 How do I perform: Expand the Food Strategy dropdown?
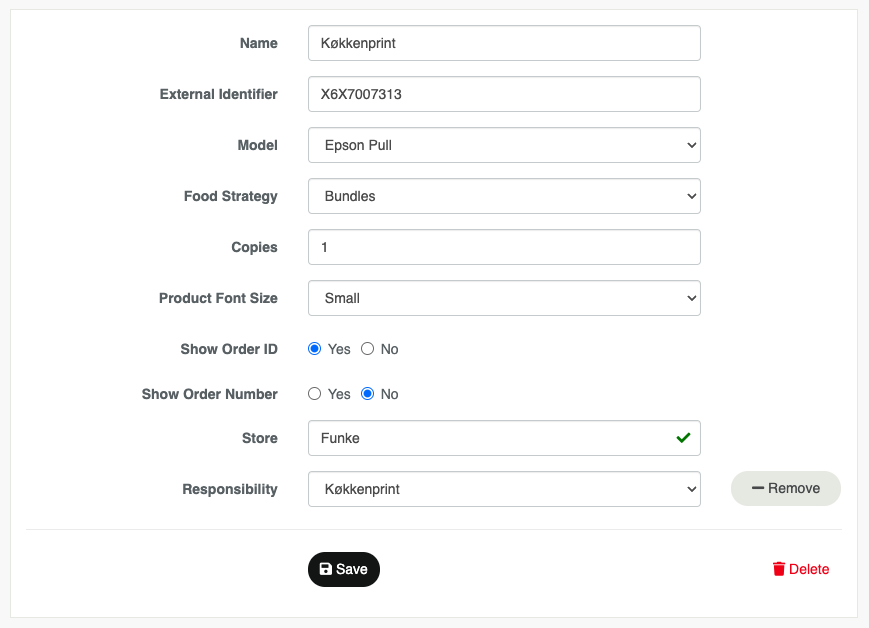coord(504,196)
